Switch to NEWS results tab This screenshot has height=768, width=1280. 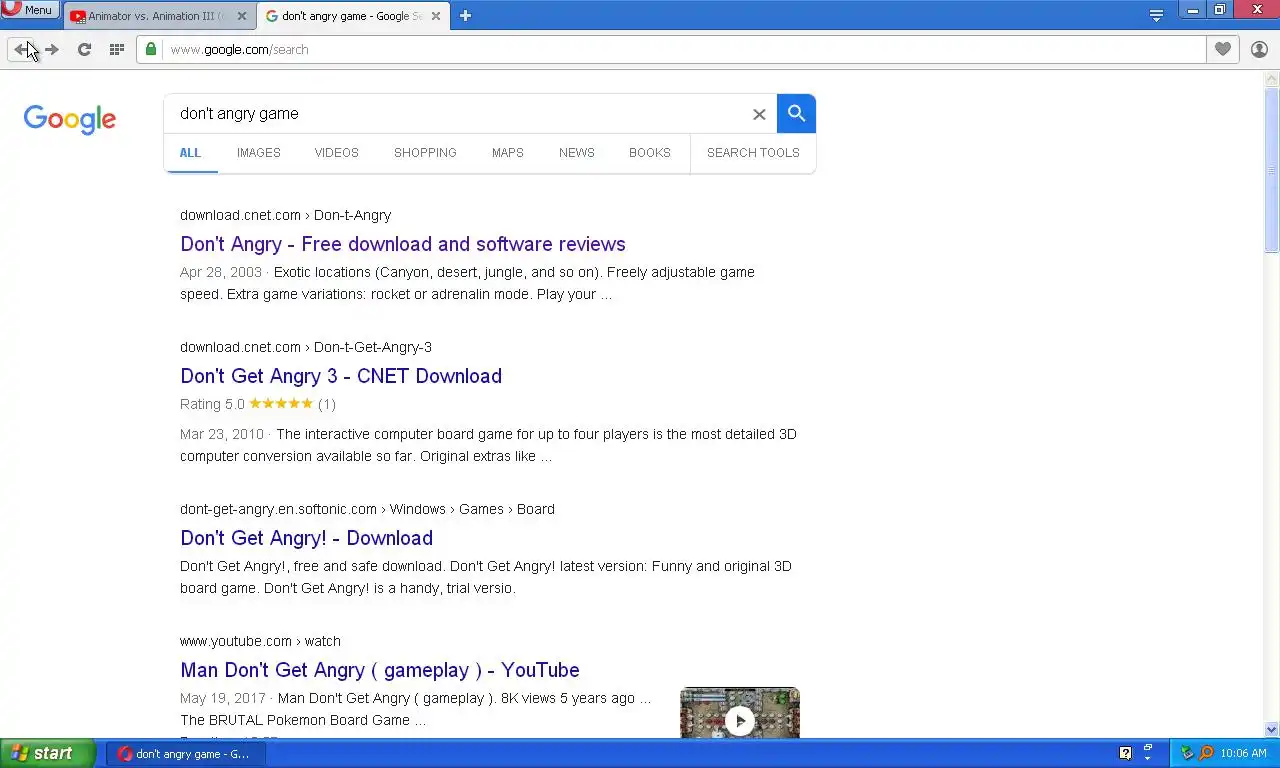577,153
